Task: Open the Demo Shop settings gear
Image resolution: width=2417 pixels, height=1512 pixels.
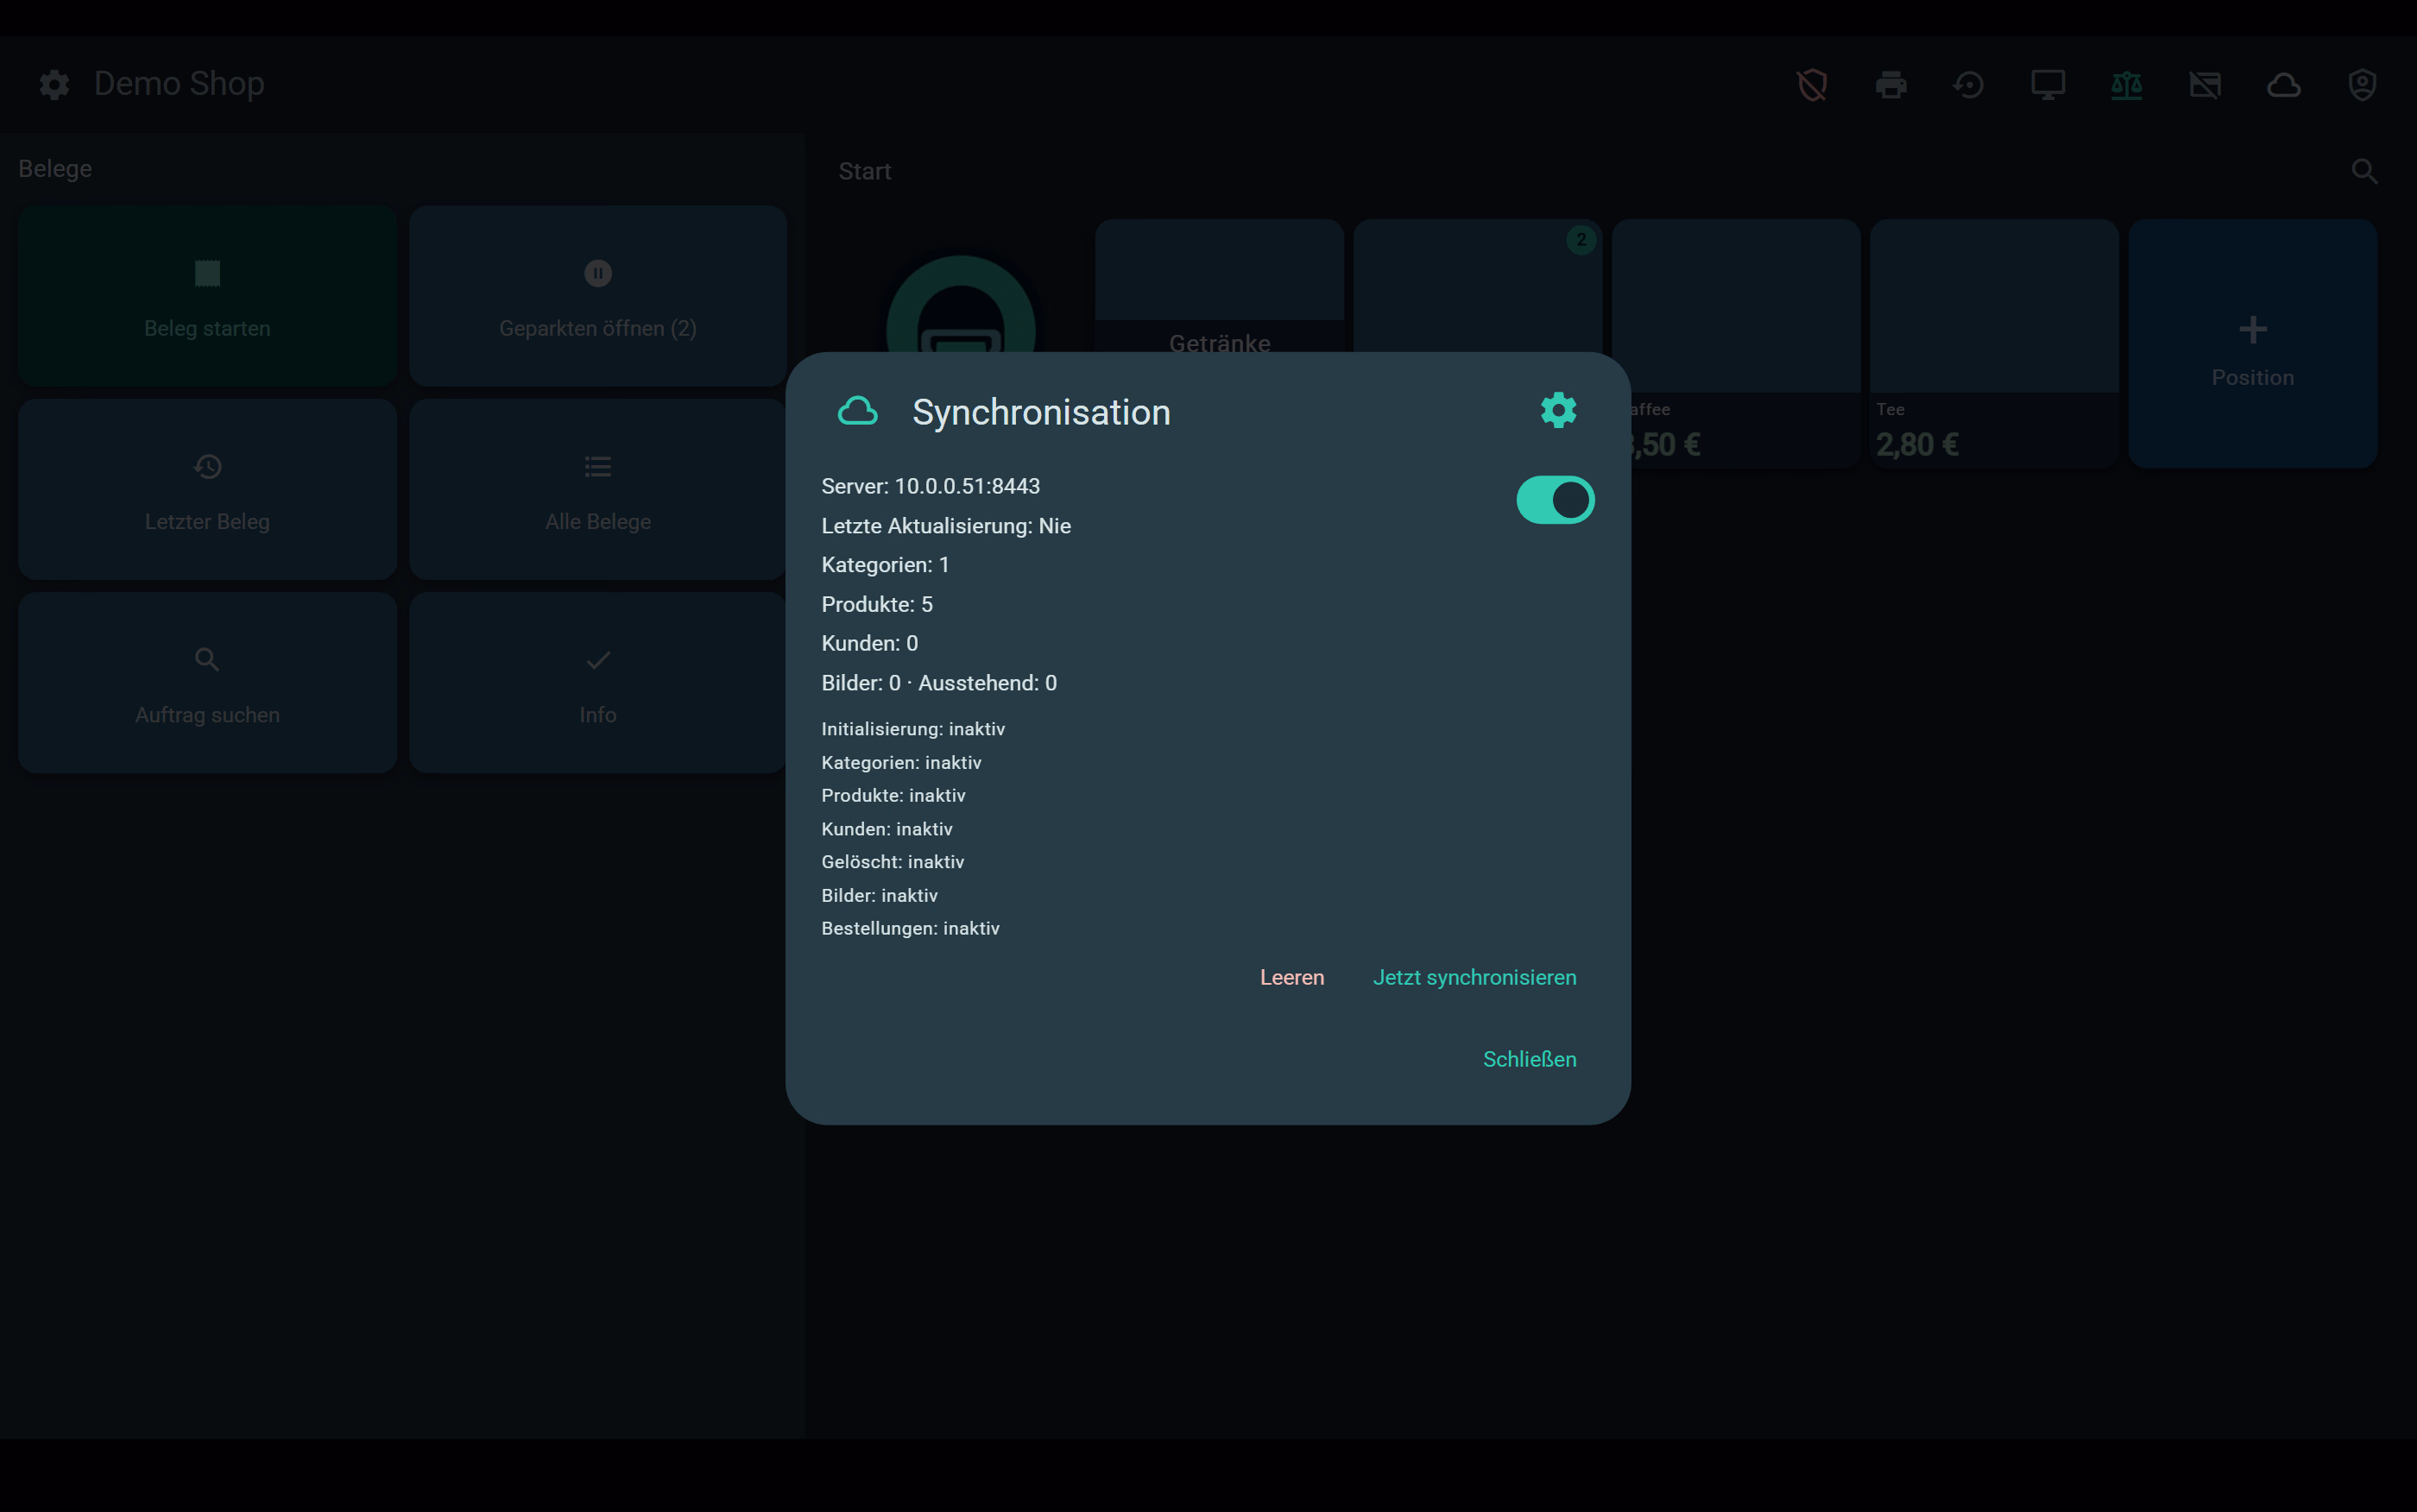Action: click(54, 84)
